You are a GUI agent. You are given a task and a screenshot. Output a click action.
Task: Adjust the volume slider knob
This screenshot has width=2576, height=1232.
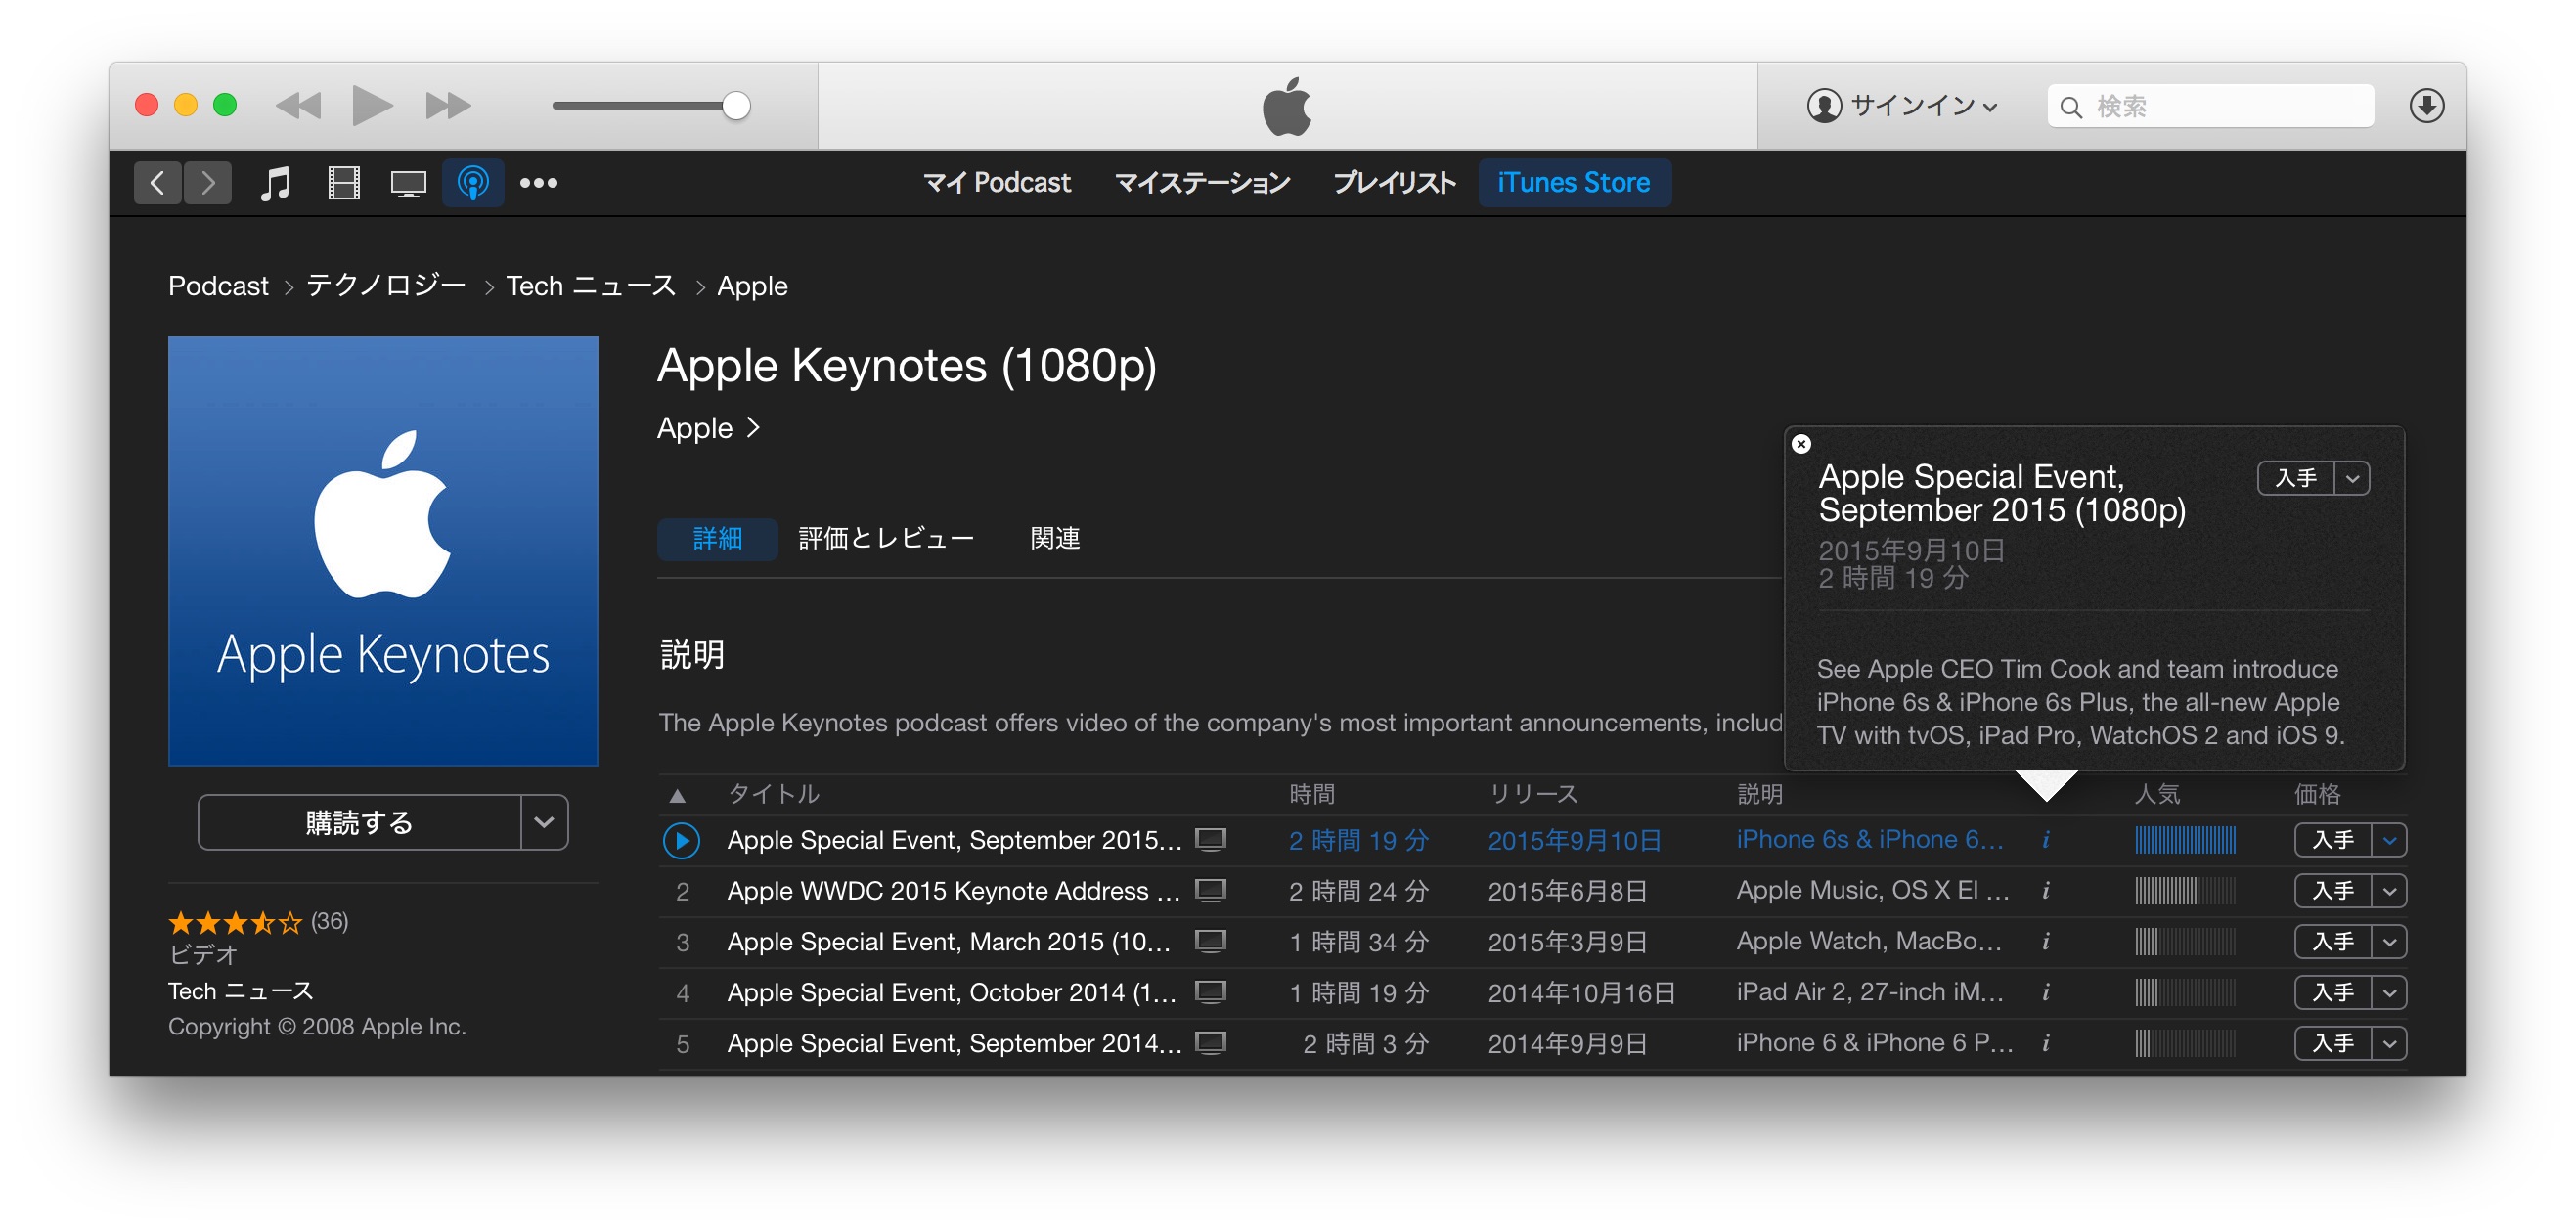(x=736, y=106)
